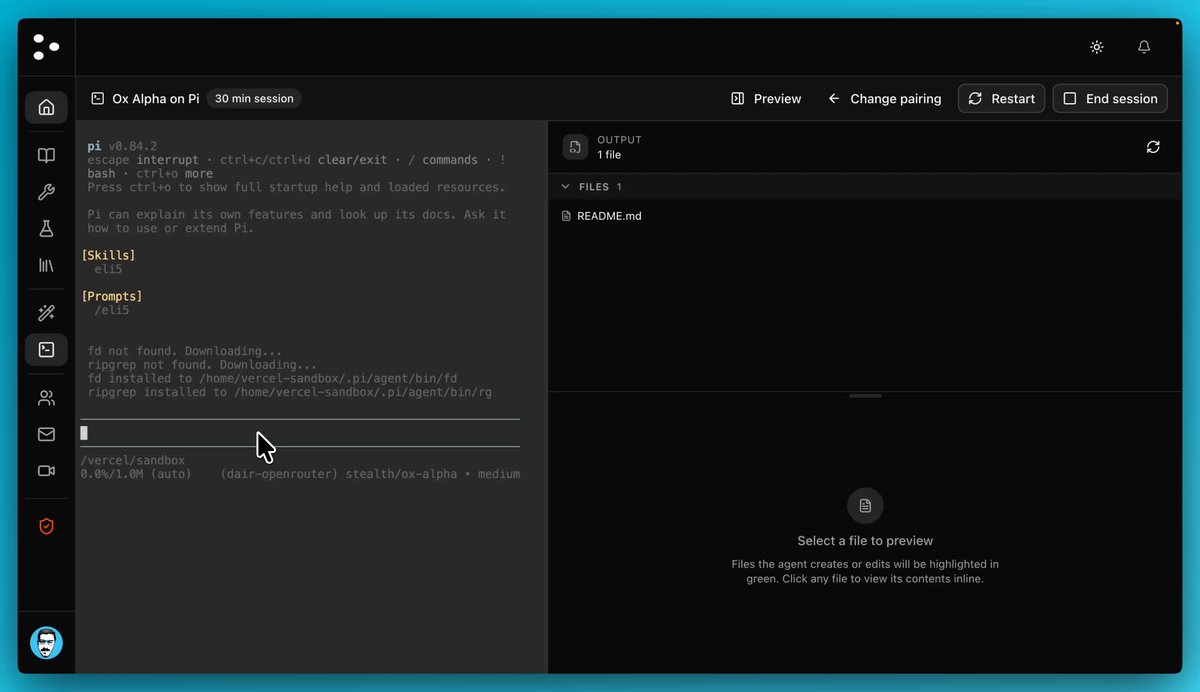Open the wrench tools icon in sidebar

(46, 193)
